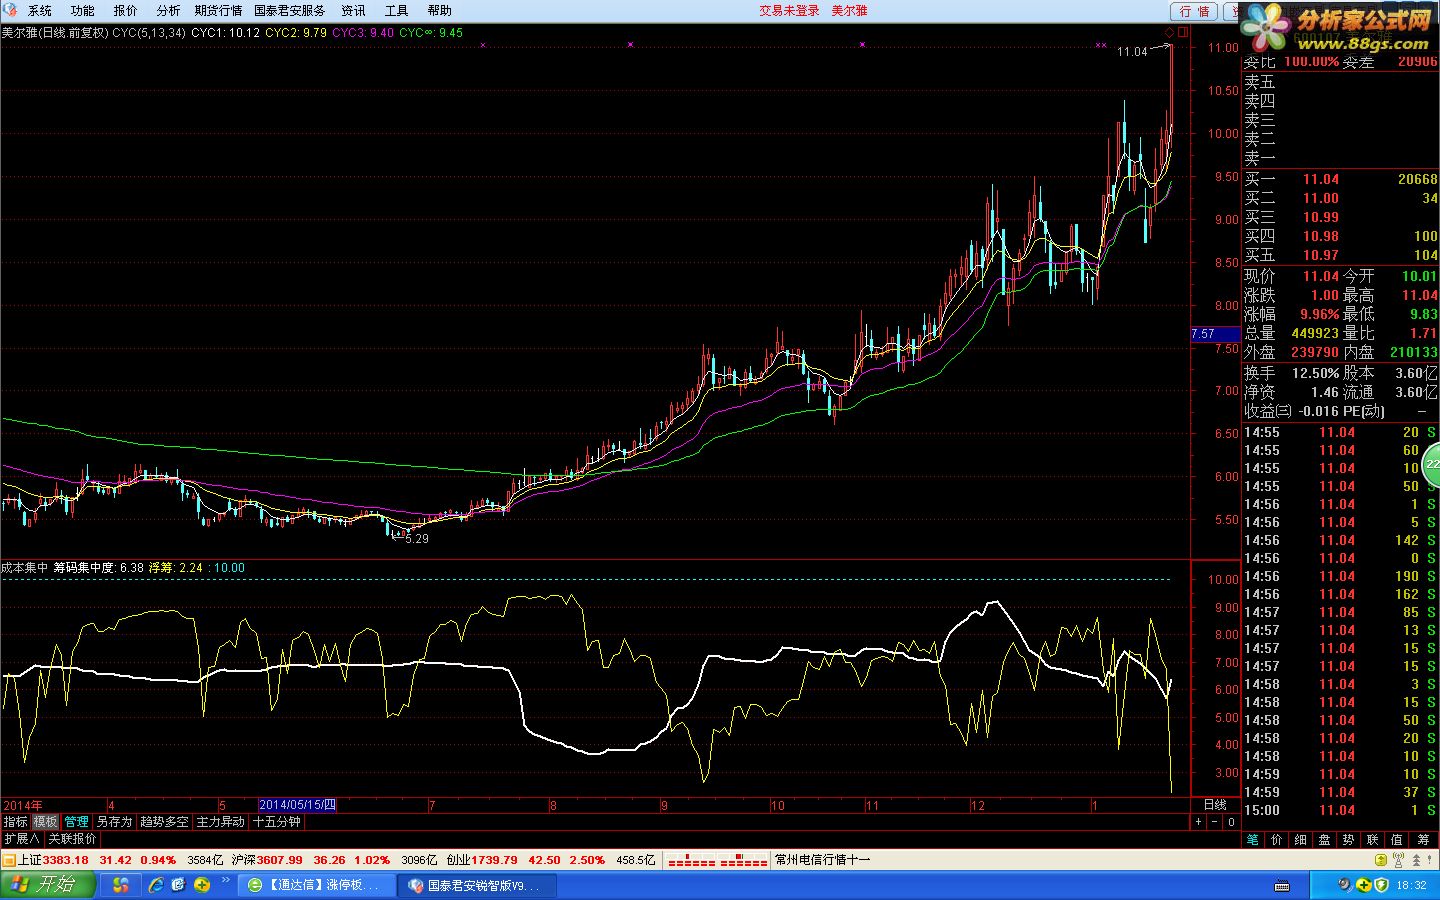
Task: Click the Windows 开始 start button
Action: [x=48, y=884]
